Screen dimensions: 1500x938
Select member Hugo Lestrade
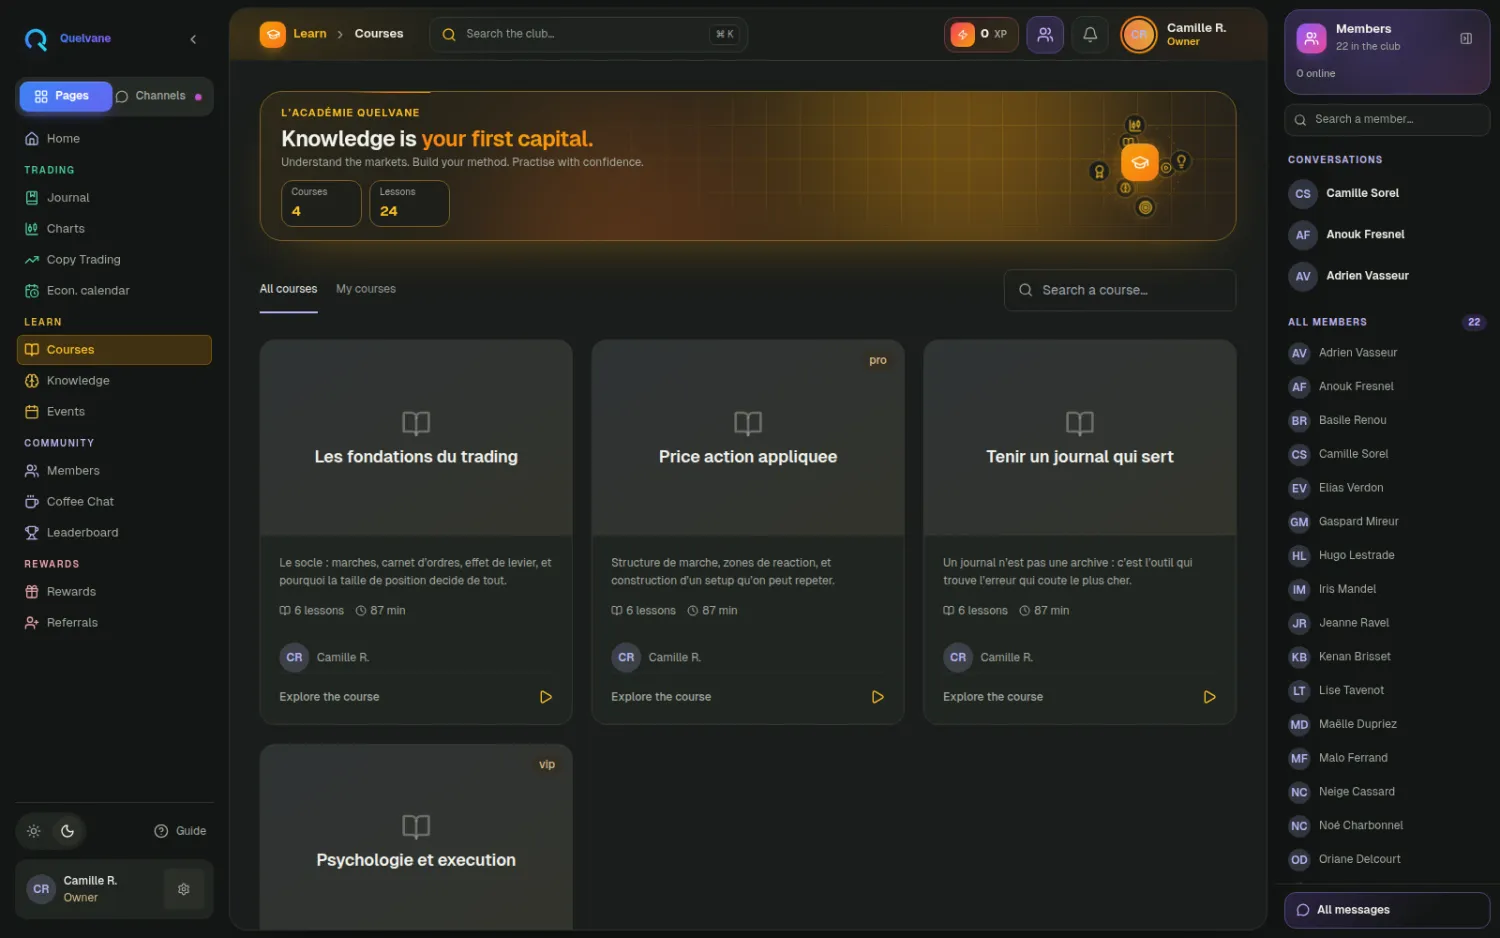tap(1387, 556)
